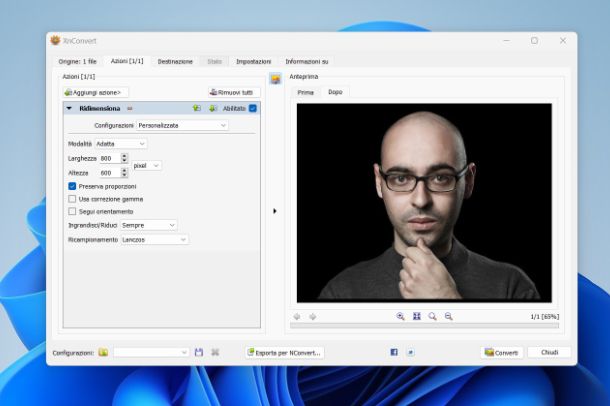Zoom out of the preview
This screenshot has height=406, width=610.
tap(449, 317)
